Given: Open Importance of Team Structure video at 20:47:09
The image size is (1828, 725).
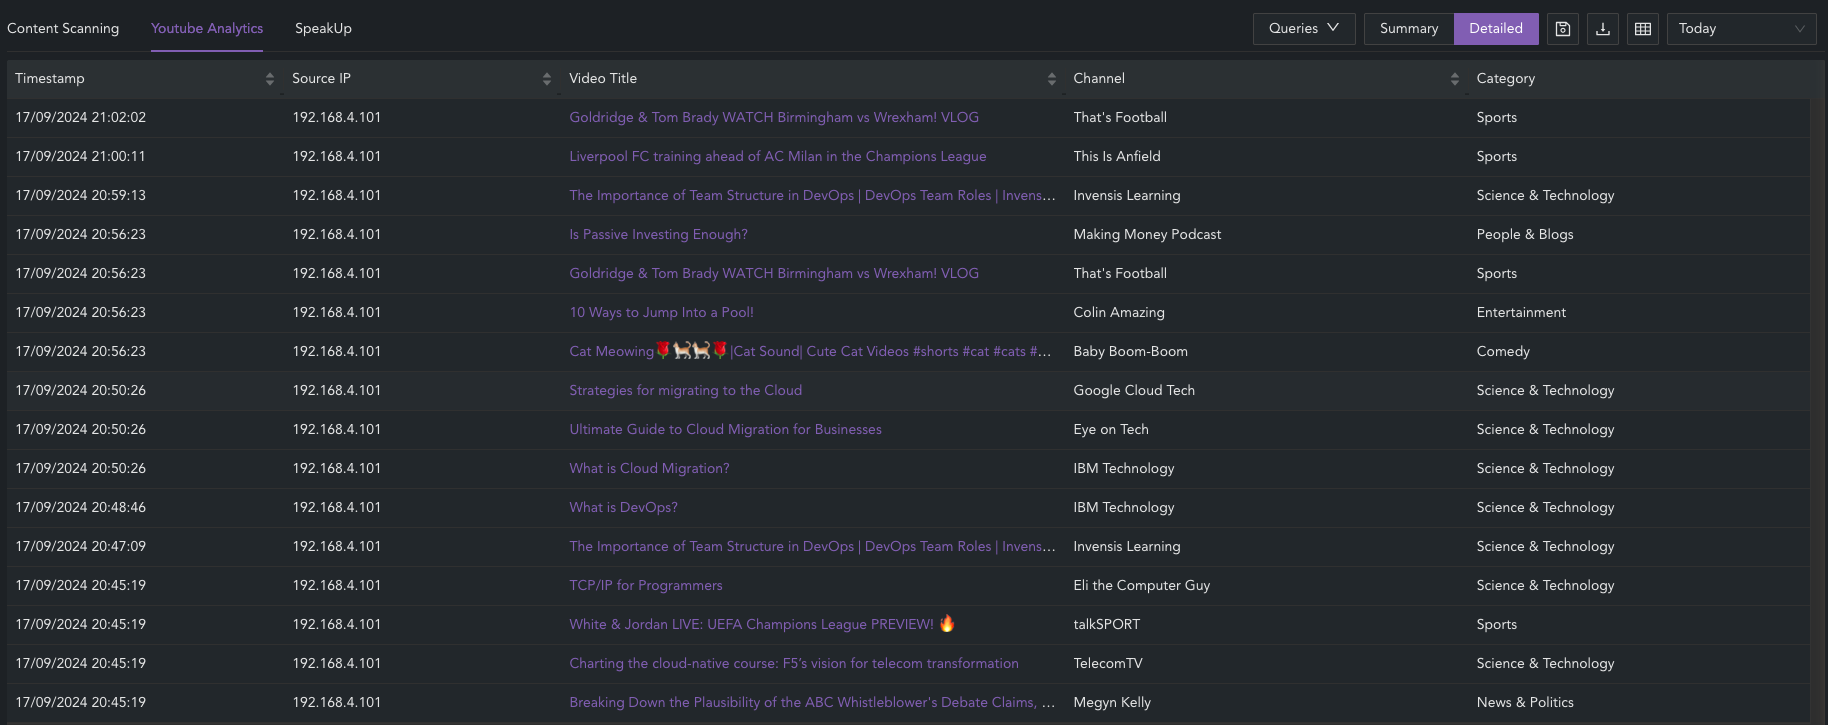Looking at the screenshot, I should point(812,546).
